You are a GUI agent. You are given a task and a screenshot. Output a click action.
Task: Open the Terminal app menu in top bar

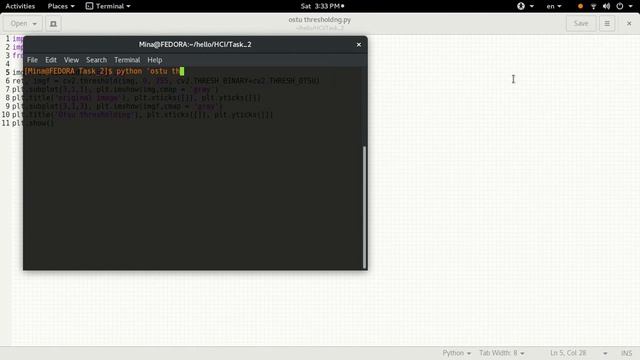[108, 6]
